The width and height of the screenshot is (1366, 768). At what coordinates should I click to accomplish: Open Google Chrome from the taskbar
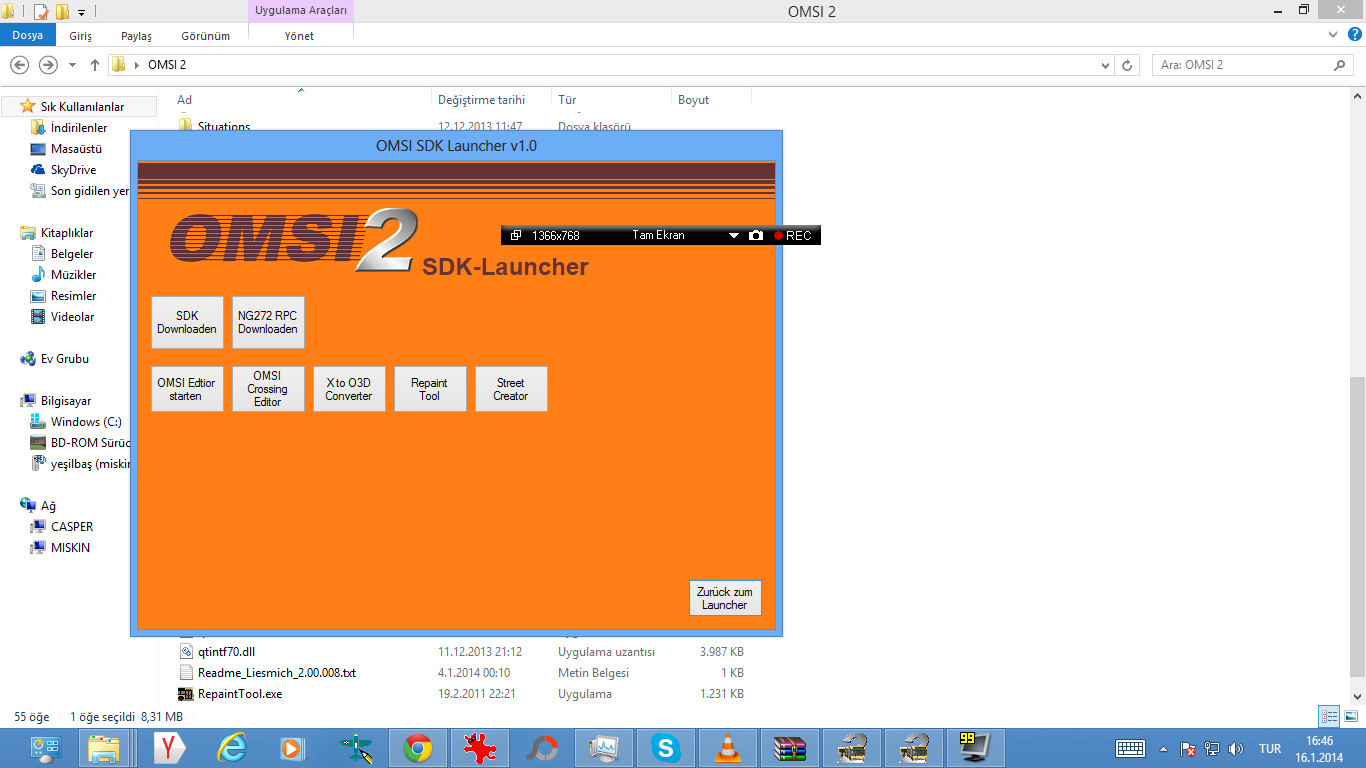417,747
